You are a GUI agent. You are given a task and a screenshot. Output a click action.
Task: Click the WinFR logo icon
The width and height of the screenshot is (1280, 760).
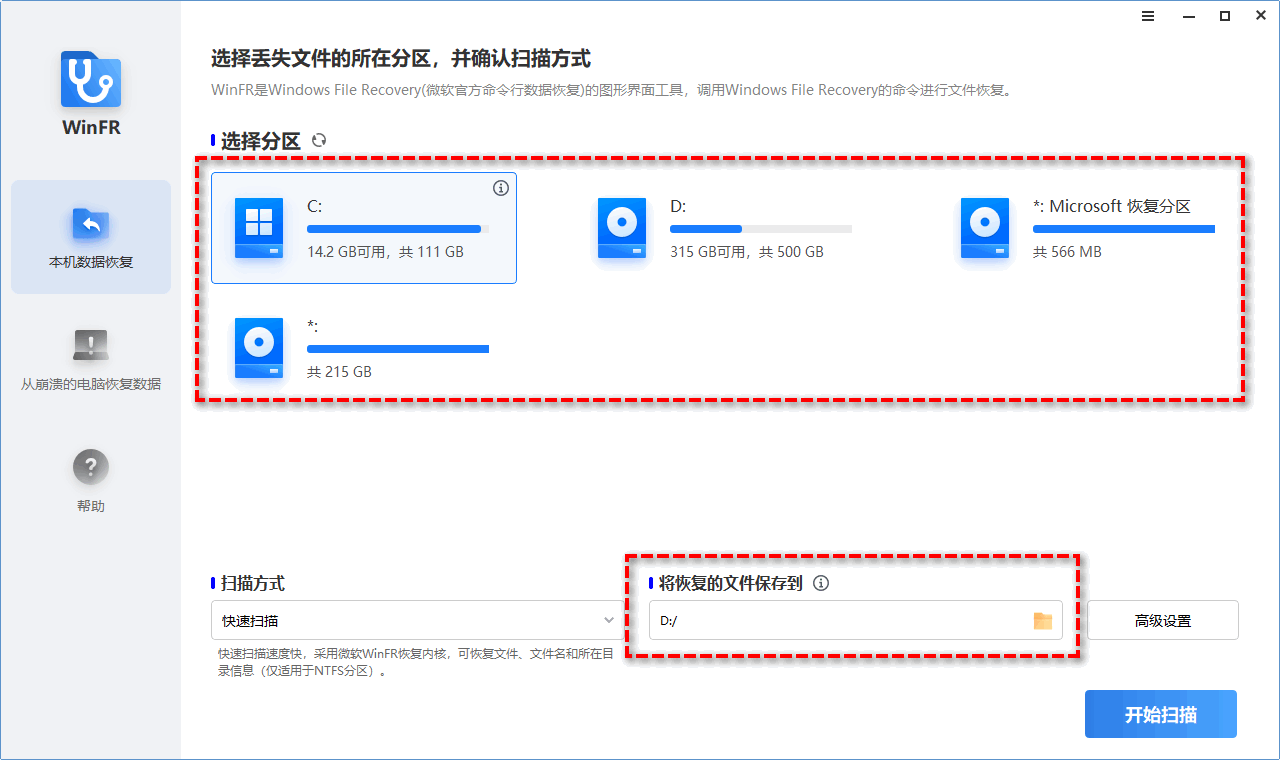[x=91, y=77]
